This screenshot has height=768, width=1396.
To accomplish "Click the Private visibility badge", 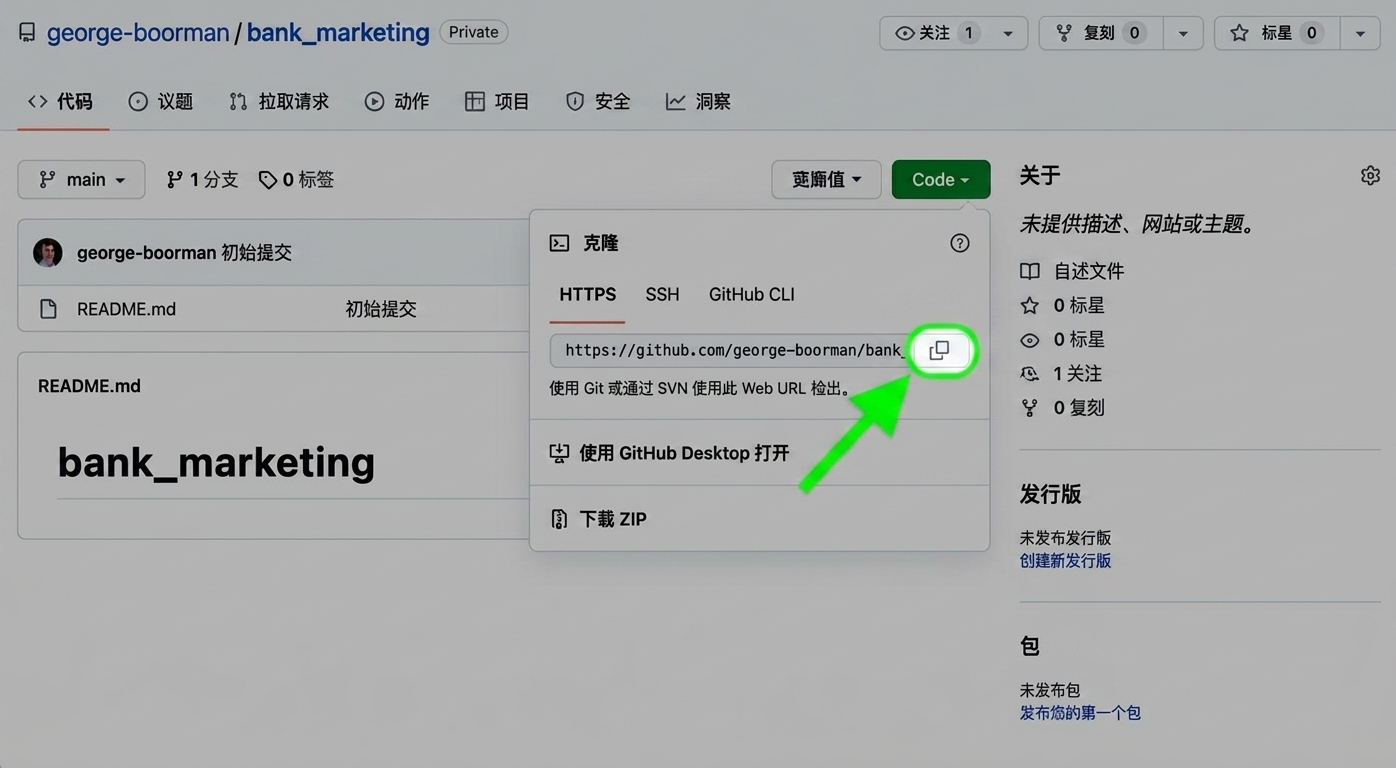I will point(474,33).
